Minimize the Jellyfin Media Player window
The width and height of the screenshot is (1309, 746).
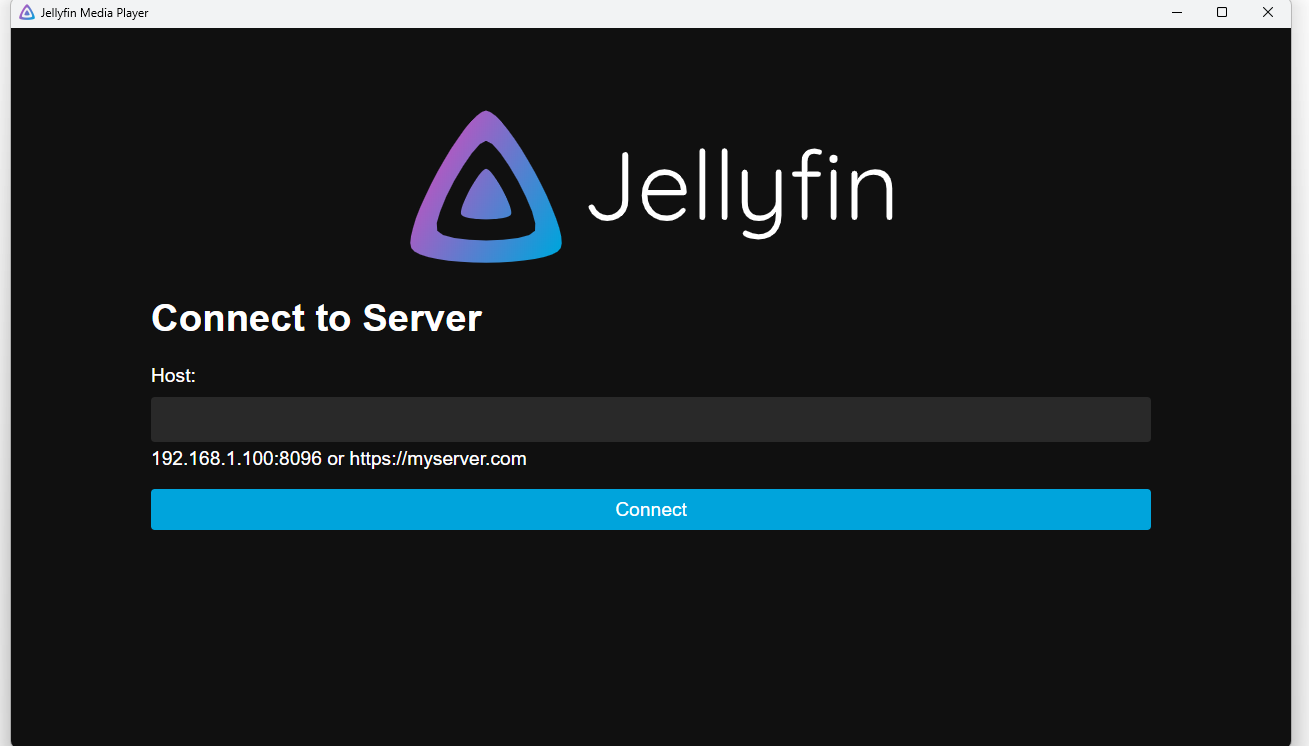coord(1177,13)
